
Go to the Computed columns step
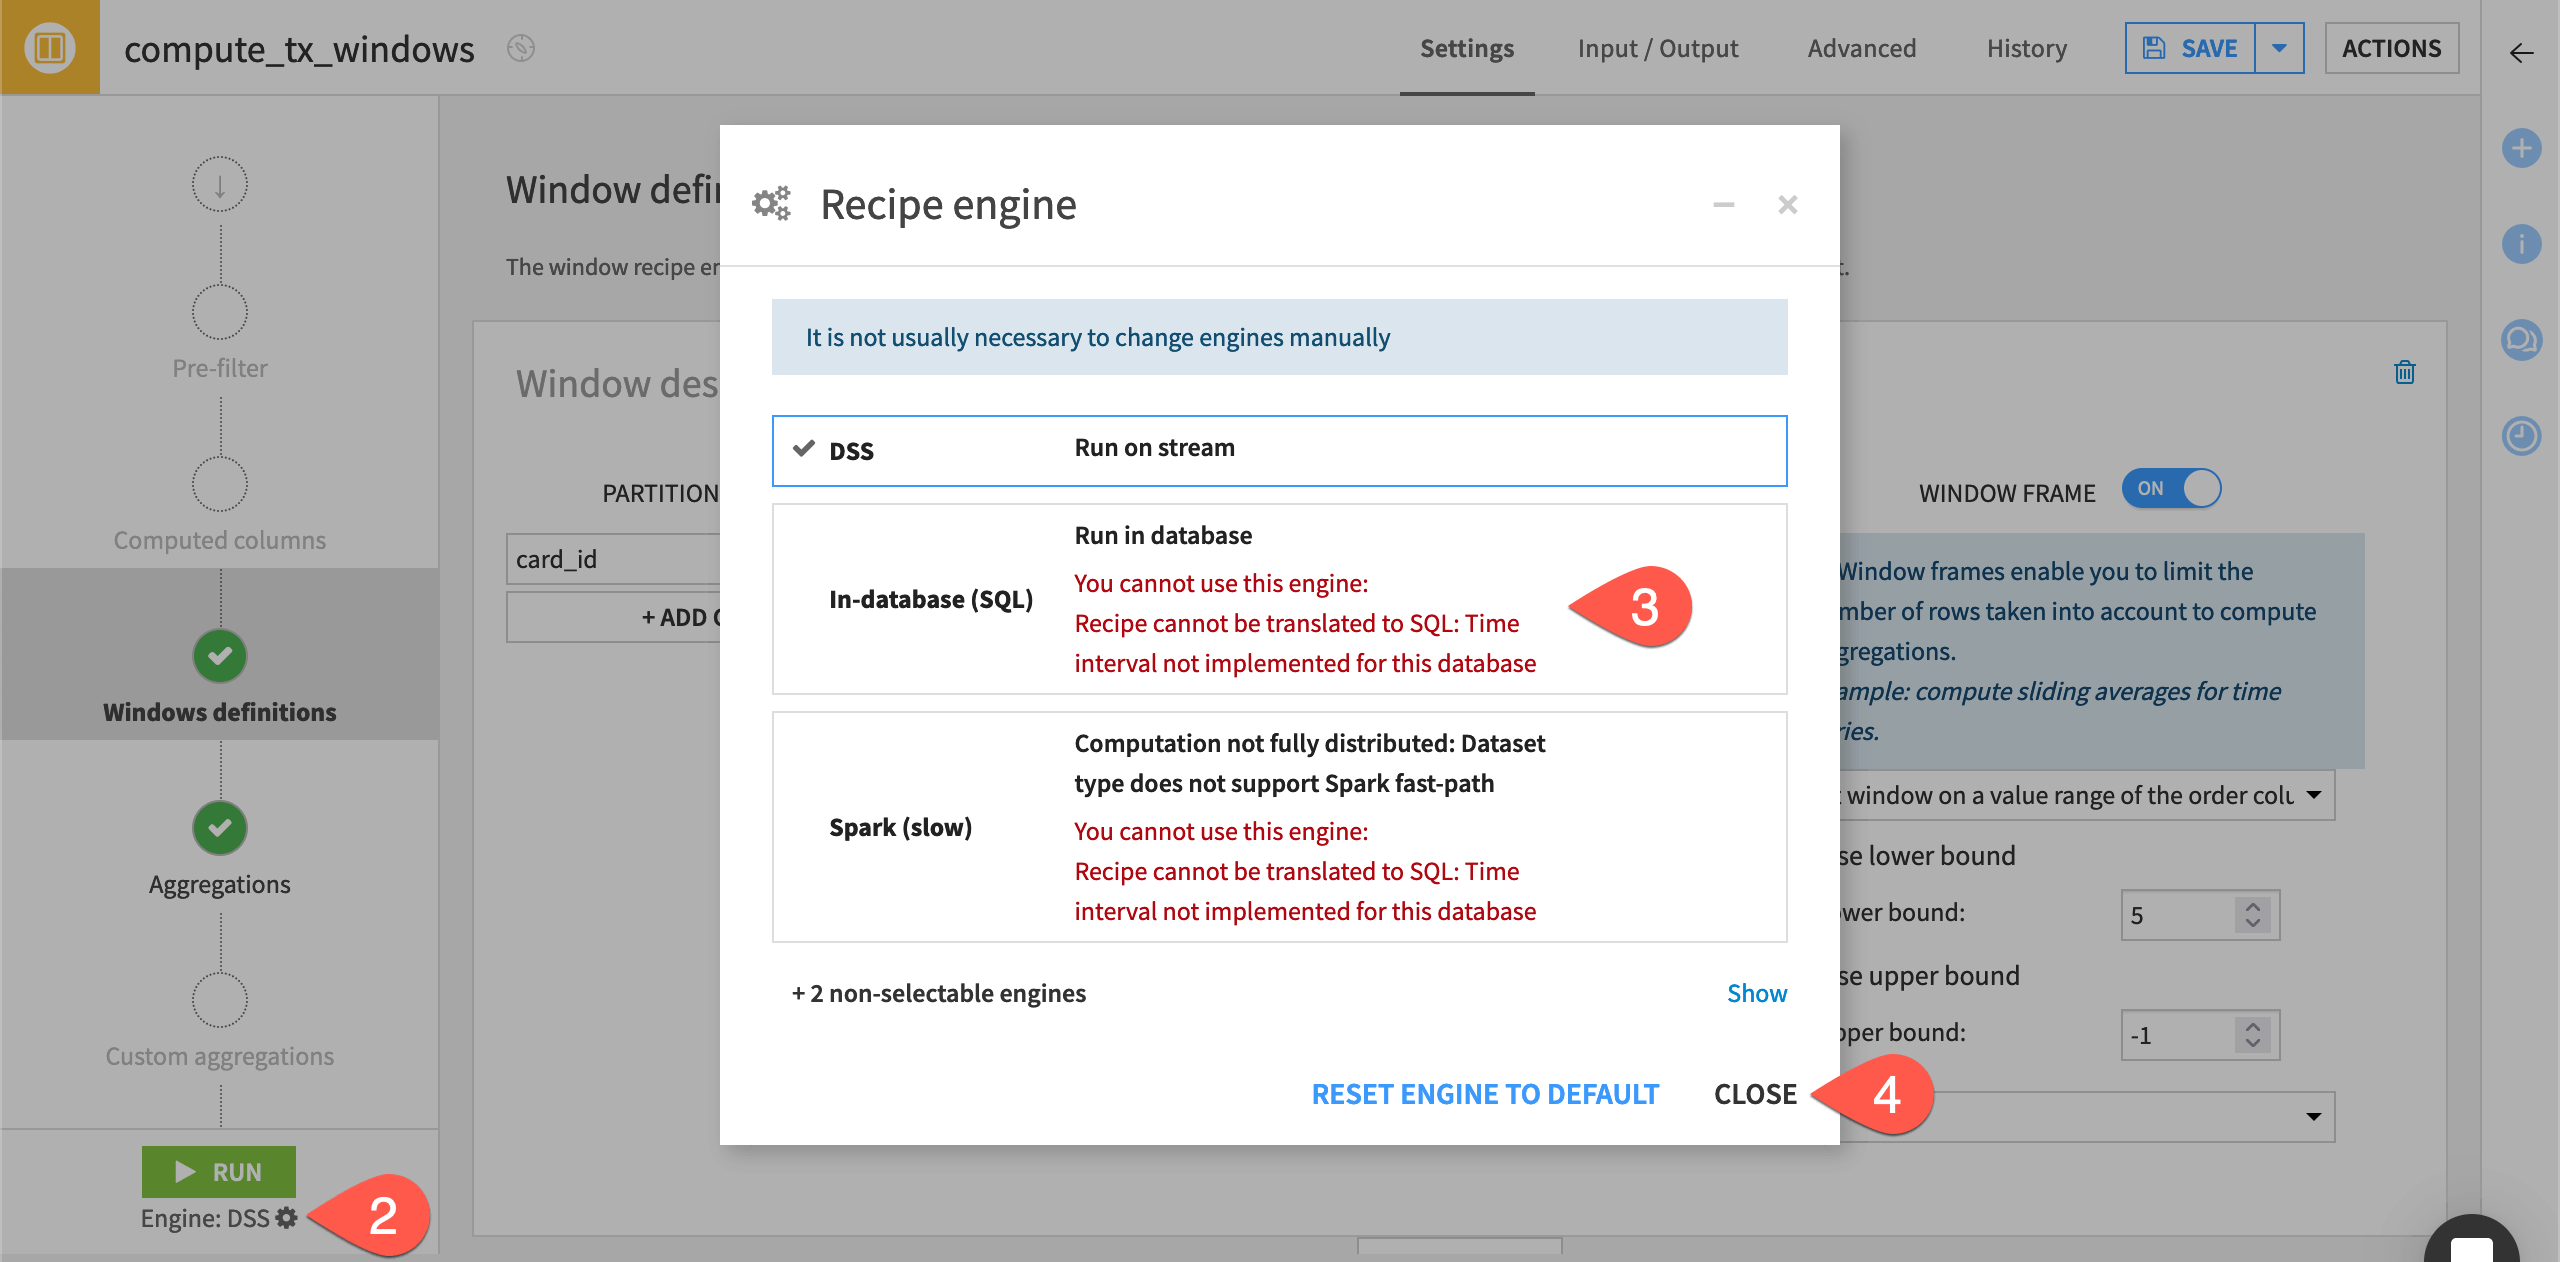click(220, 506)
